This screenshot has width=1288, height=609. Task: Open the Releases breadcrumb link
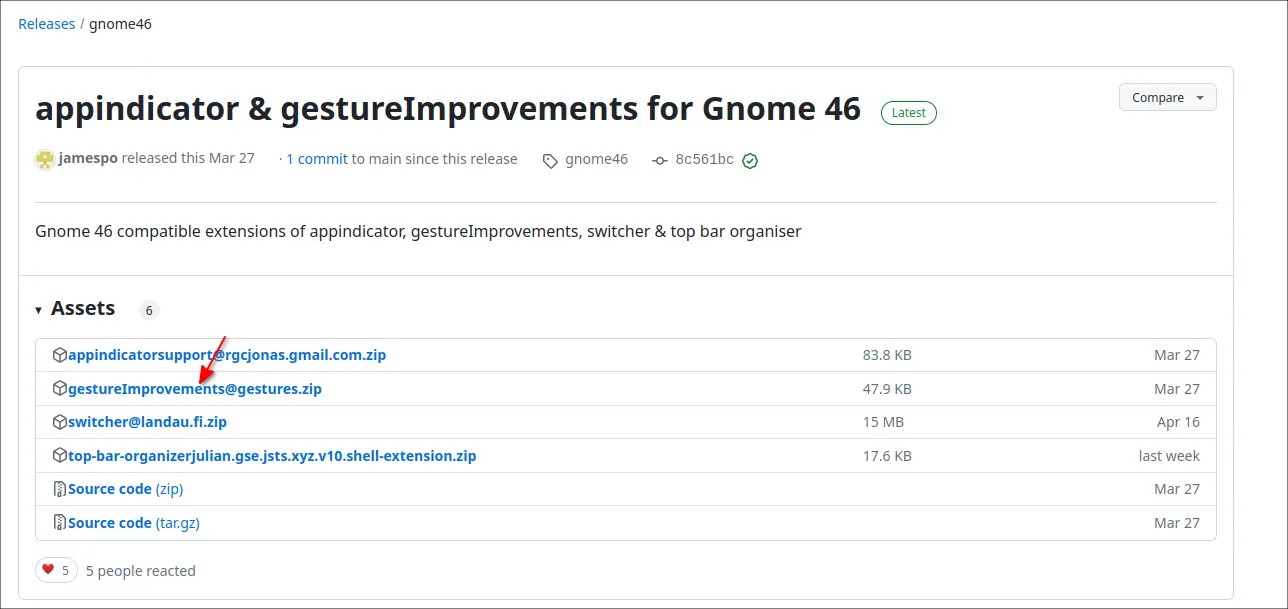tap(47, 23)
